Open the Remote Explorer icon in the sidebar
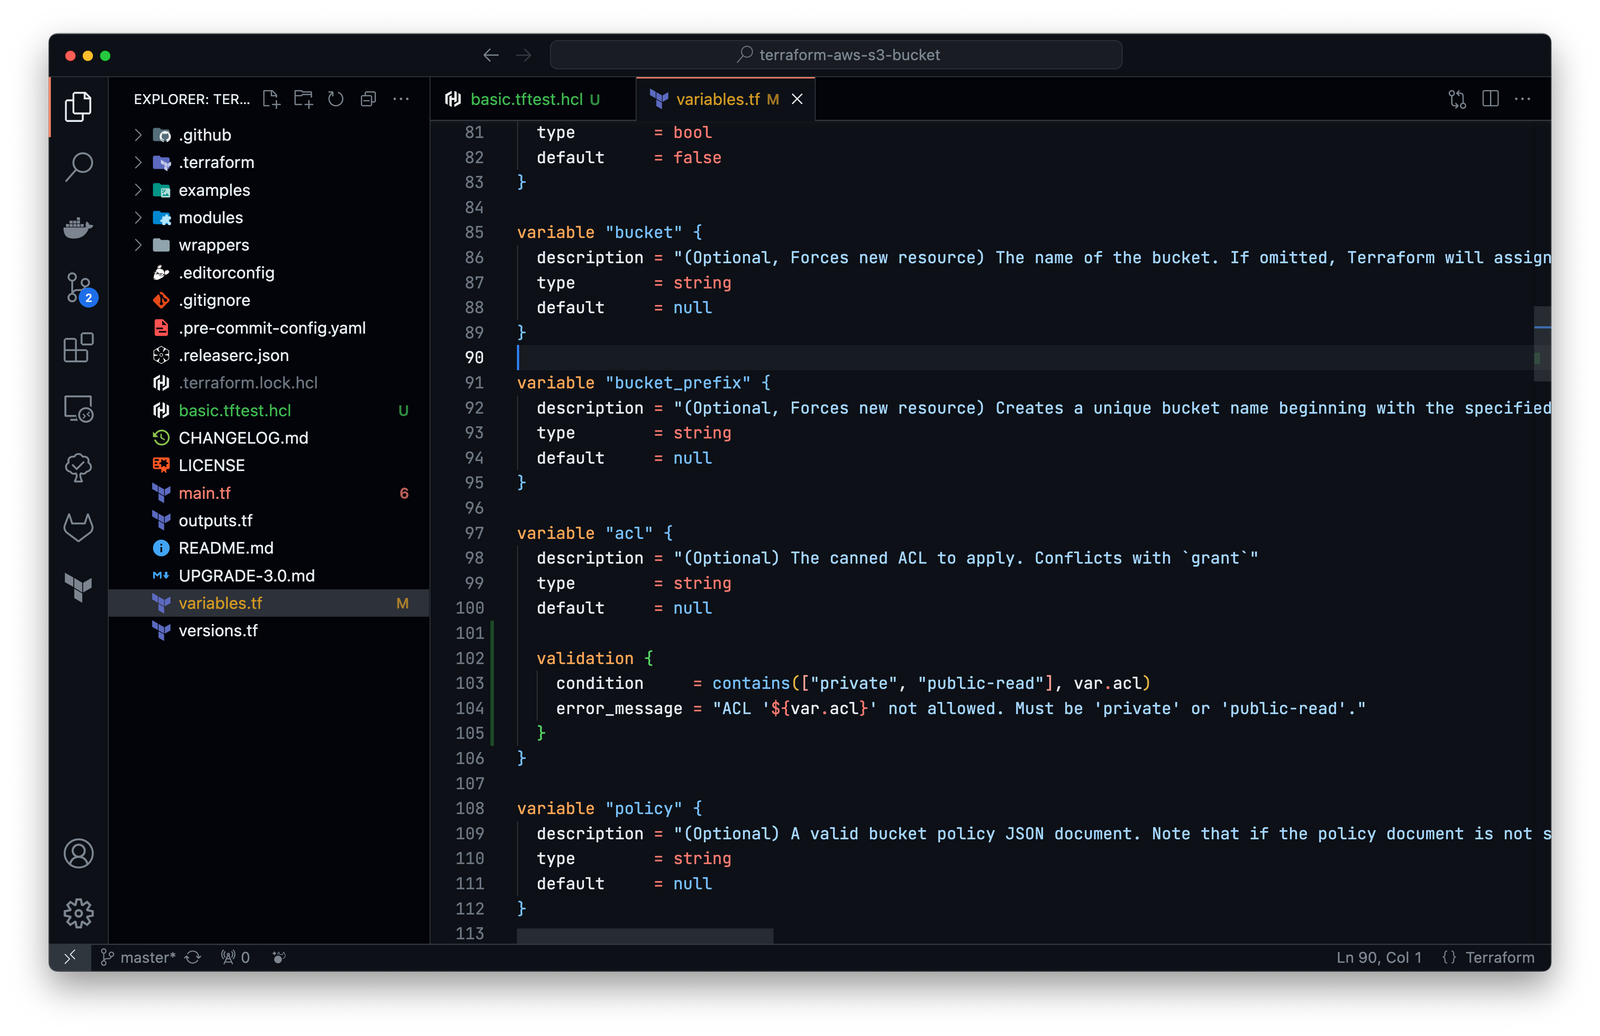The width and height of the screenshot is (1600, 1036). [78, 408]
